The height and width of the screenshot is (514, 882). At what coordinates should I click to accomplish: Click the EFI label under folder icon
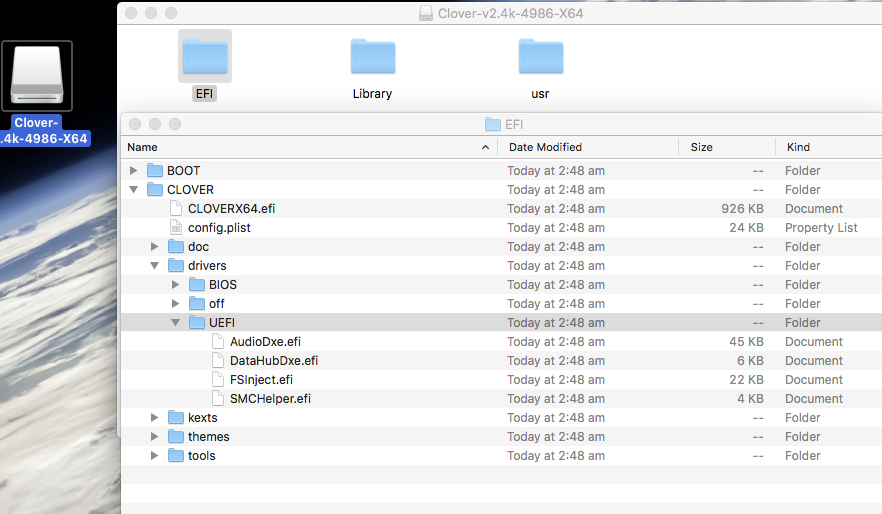pos(204,94)
